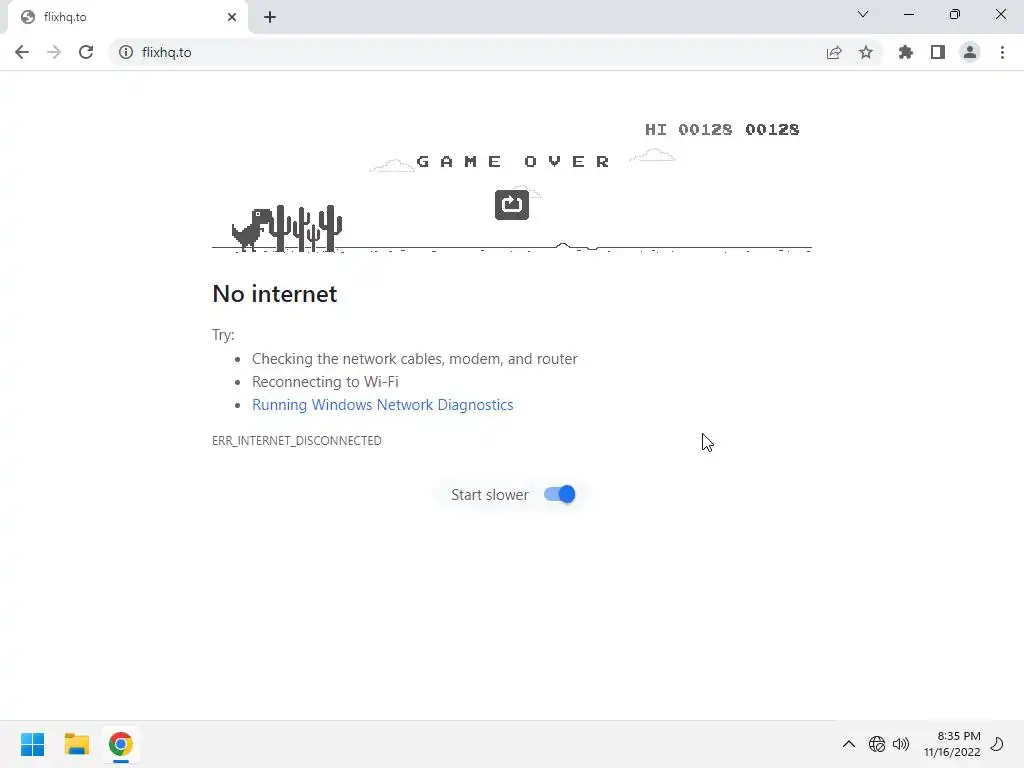Close the flixhq.to tab

coord(232,17)
